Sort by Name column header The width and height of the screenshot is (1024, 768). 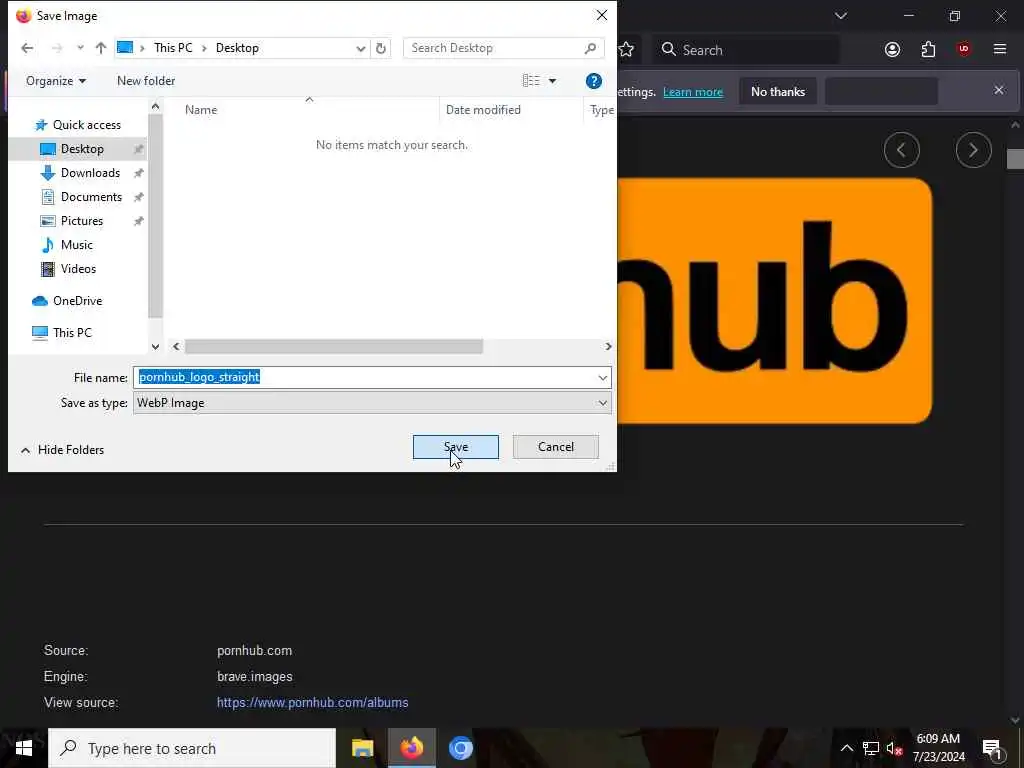click(200, 110)
